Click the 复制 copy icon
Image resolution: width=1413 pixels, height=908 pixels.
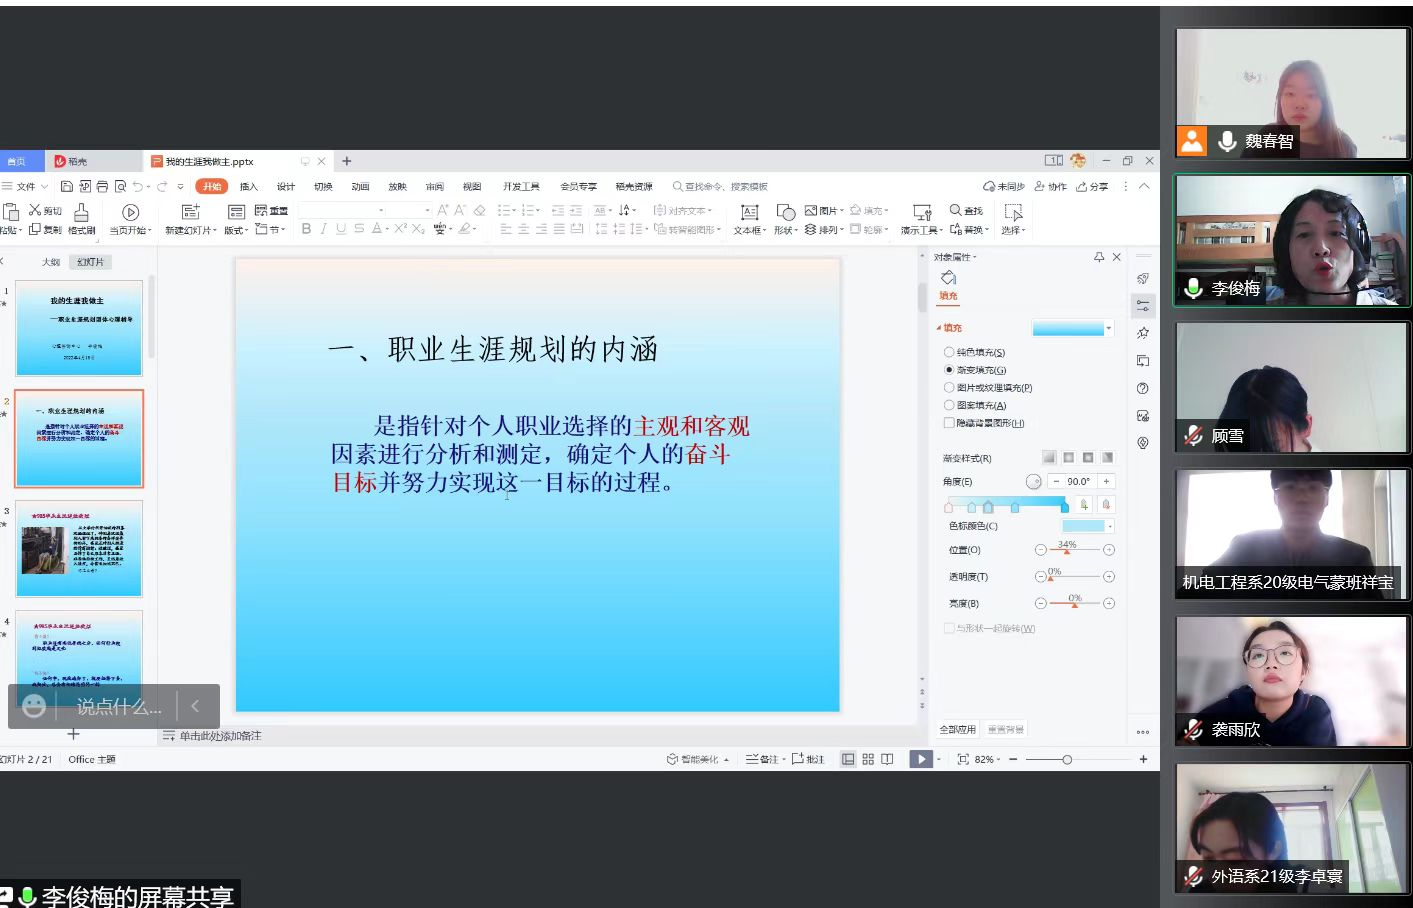(35, 229)
